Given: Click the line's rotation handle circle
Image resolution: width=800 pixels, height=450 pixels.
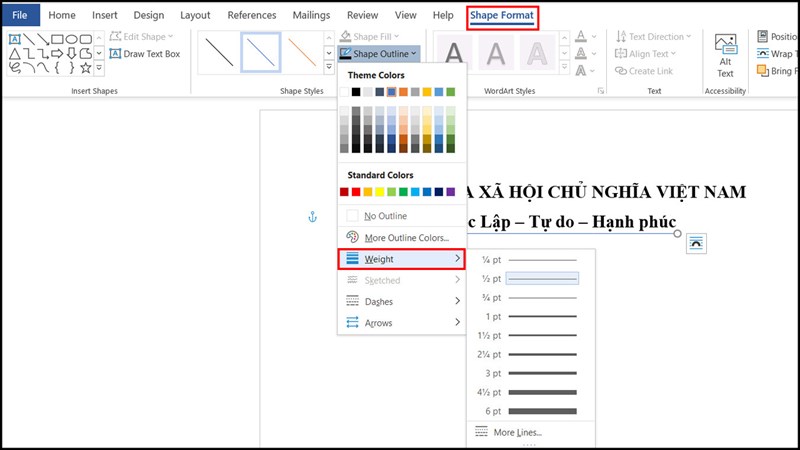Looking at the screenshot, I should 677,233.
